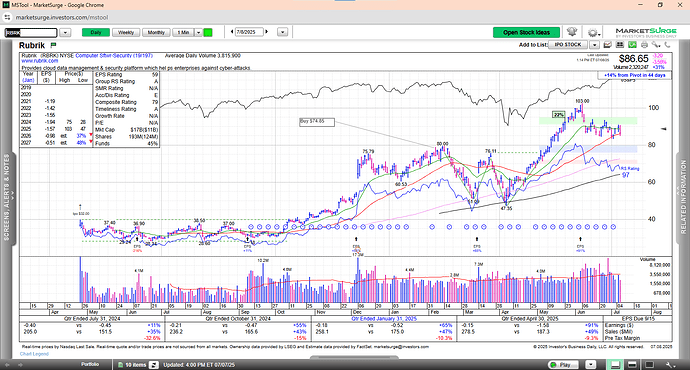Click the Mkt Cap value row

(126, 130)
